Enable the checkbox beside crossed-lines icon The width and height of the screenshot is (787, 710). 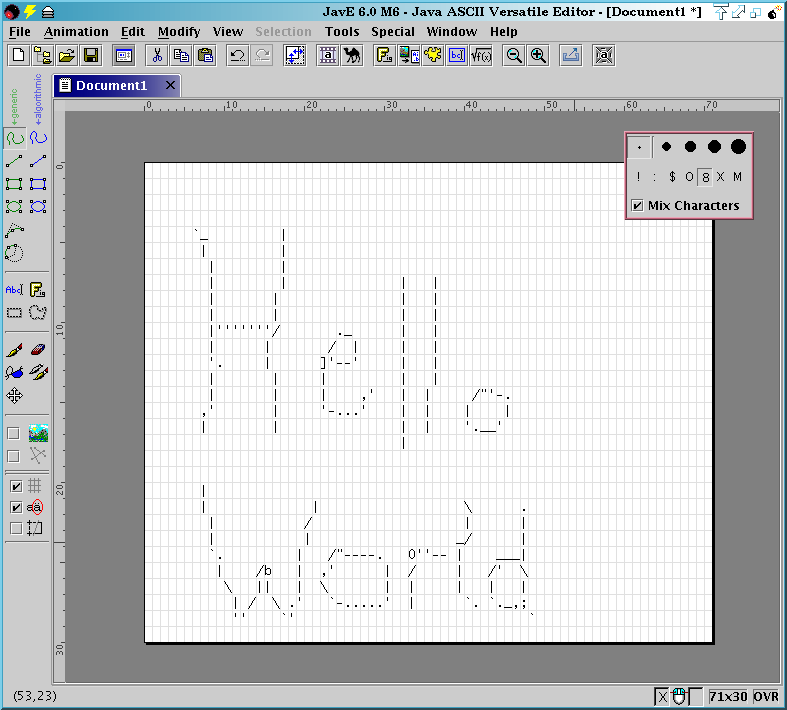point(14,456)
